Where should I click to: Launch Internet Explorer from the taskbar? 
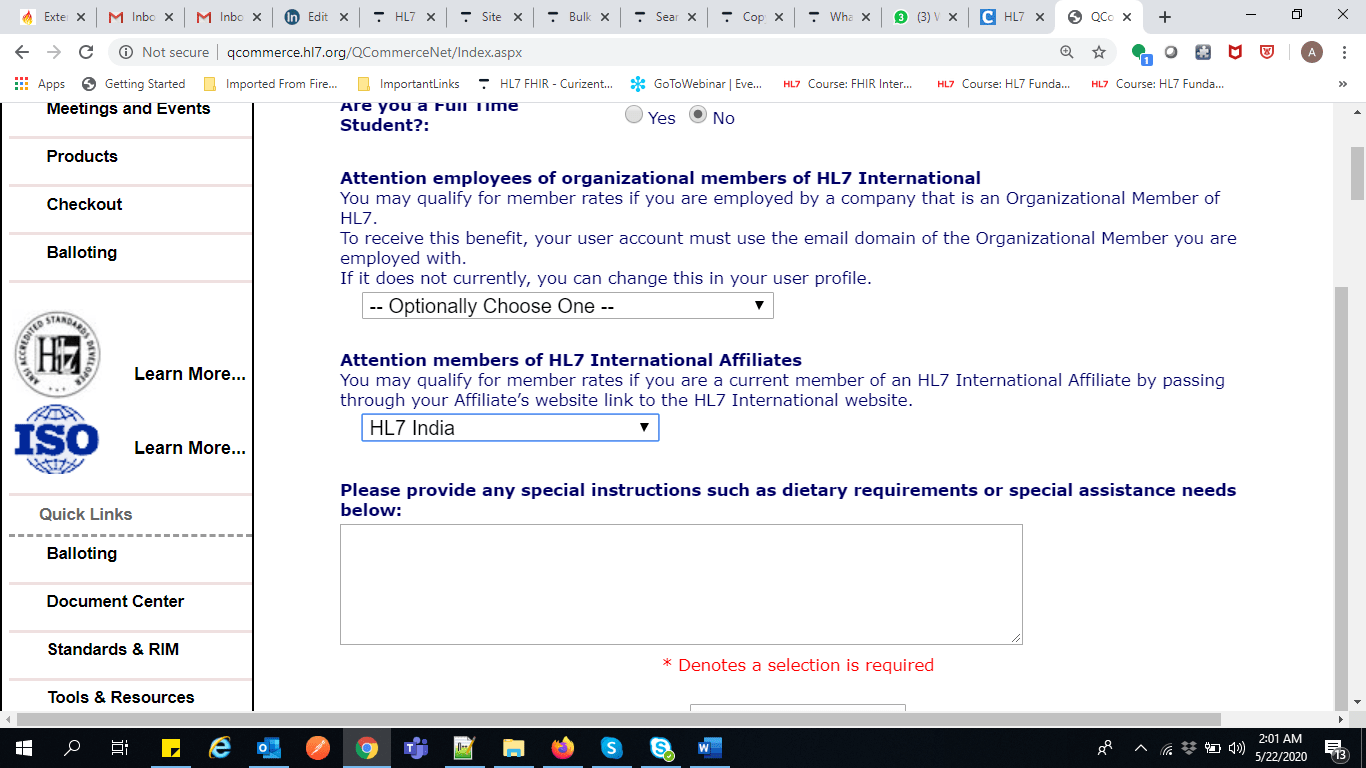[x=219, y=747]
